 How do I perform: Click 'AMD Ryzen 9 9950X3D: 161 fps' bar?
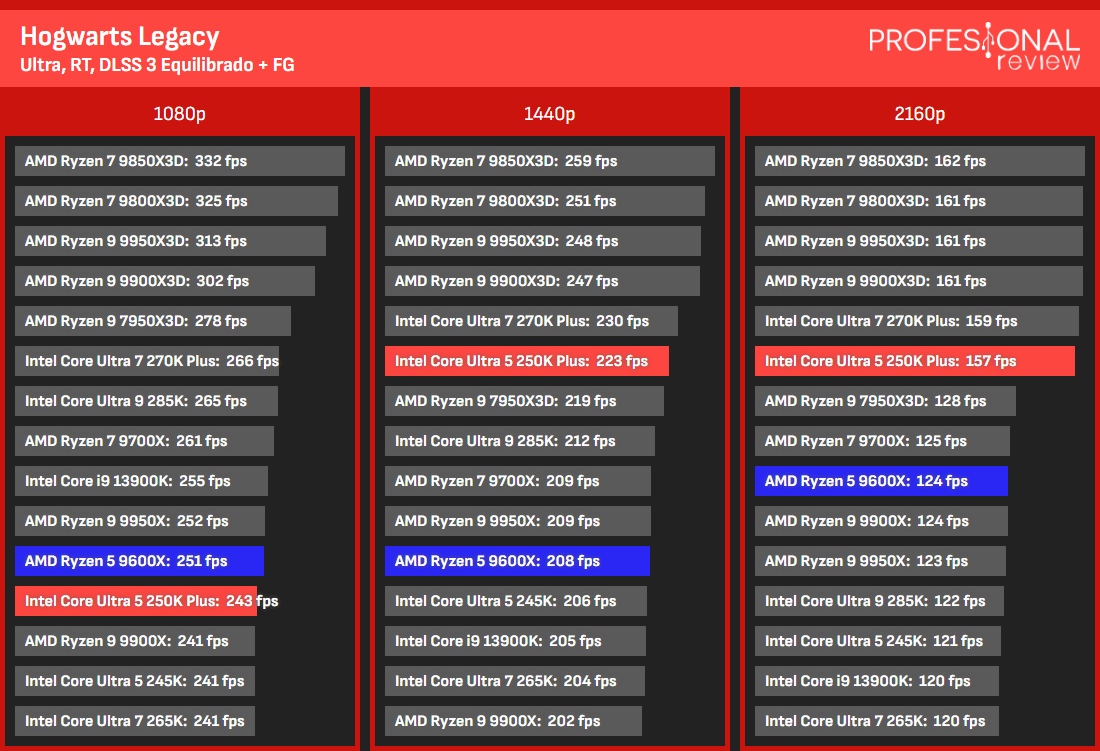click(x=919, y=241)
